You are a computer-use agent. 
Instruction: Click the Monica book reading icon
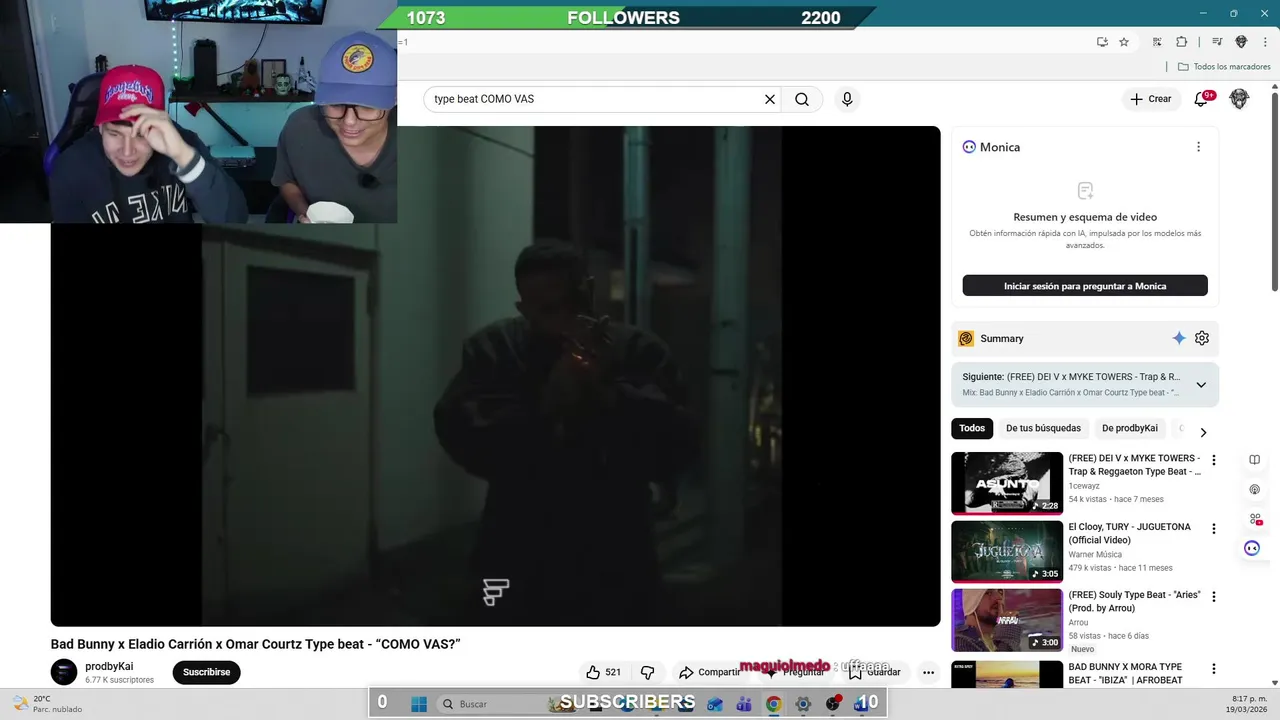[1254, 460]
